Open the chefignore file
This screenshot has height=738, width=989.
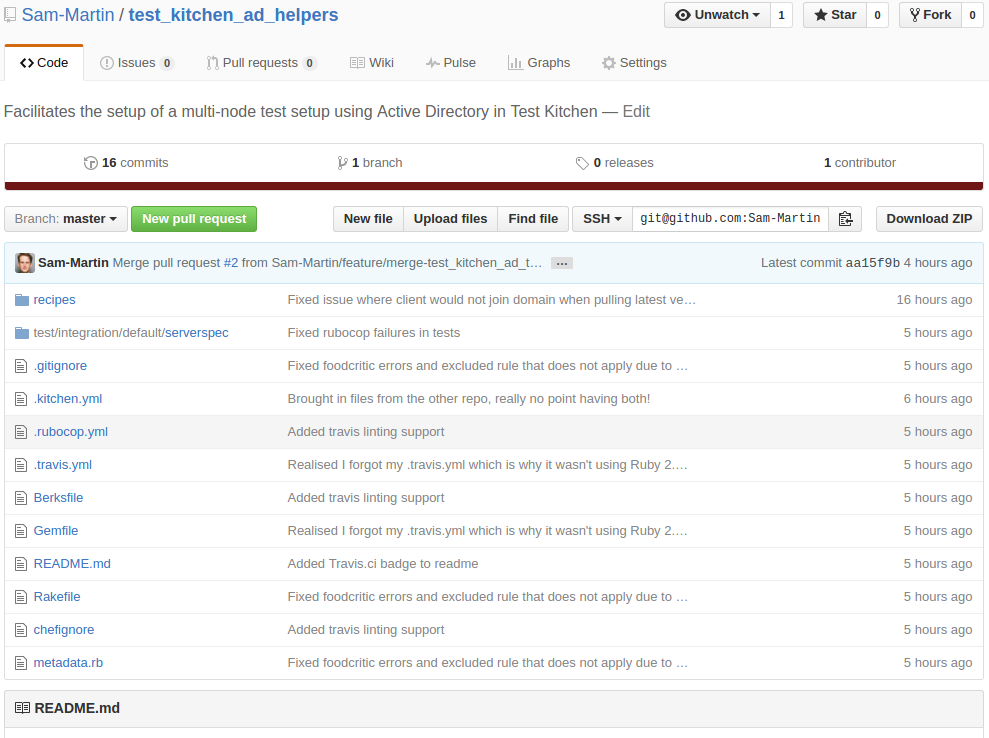point(64,630)
